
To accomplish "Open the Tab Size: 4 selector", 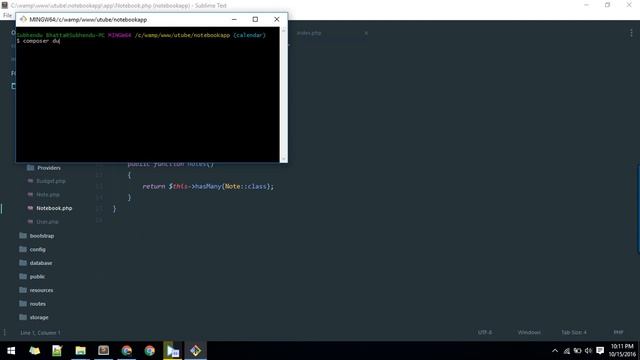I will (573, 332).
